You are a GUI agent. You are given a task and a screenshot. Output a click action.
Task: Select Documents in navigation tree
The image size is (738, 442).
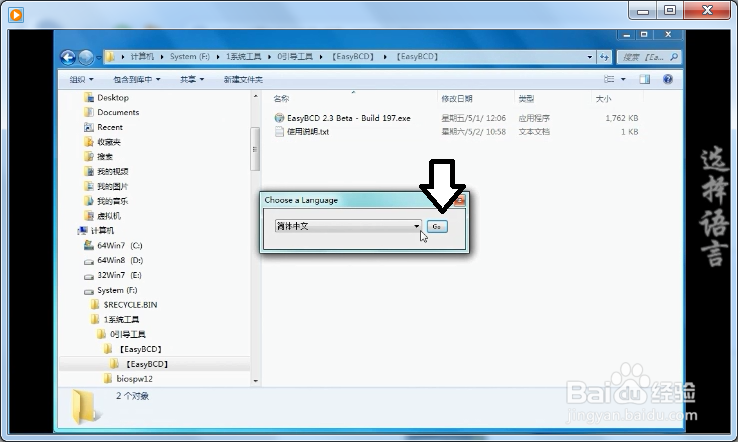(x=118, y=113)
